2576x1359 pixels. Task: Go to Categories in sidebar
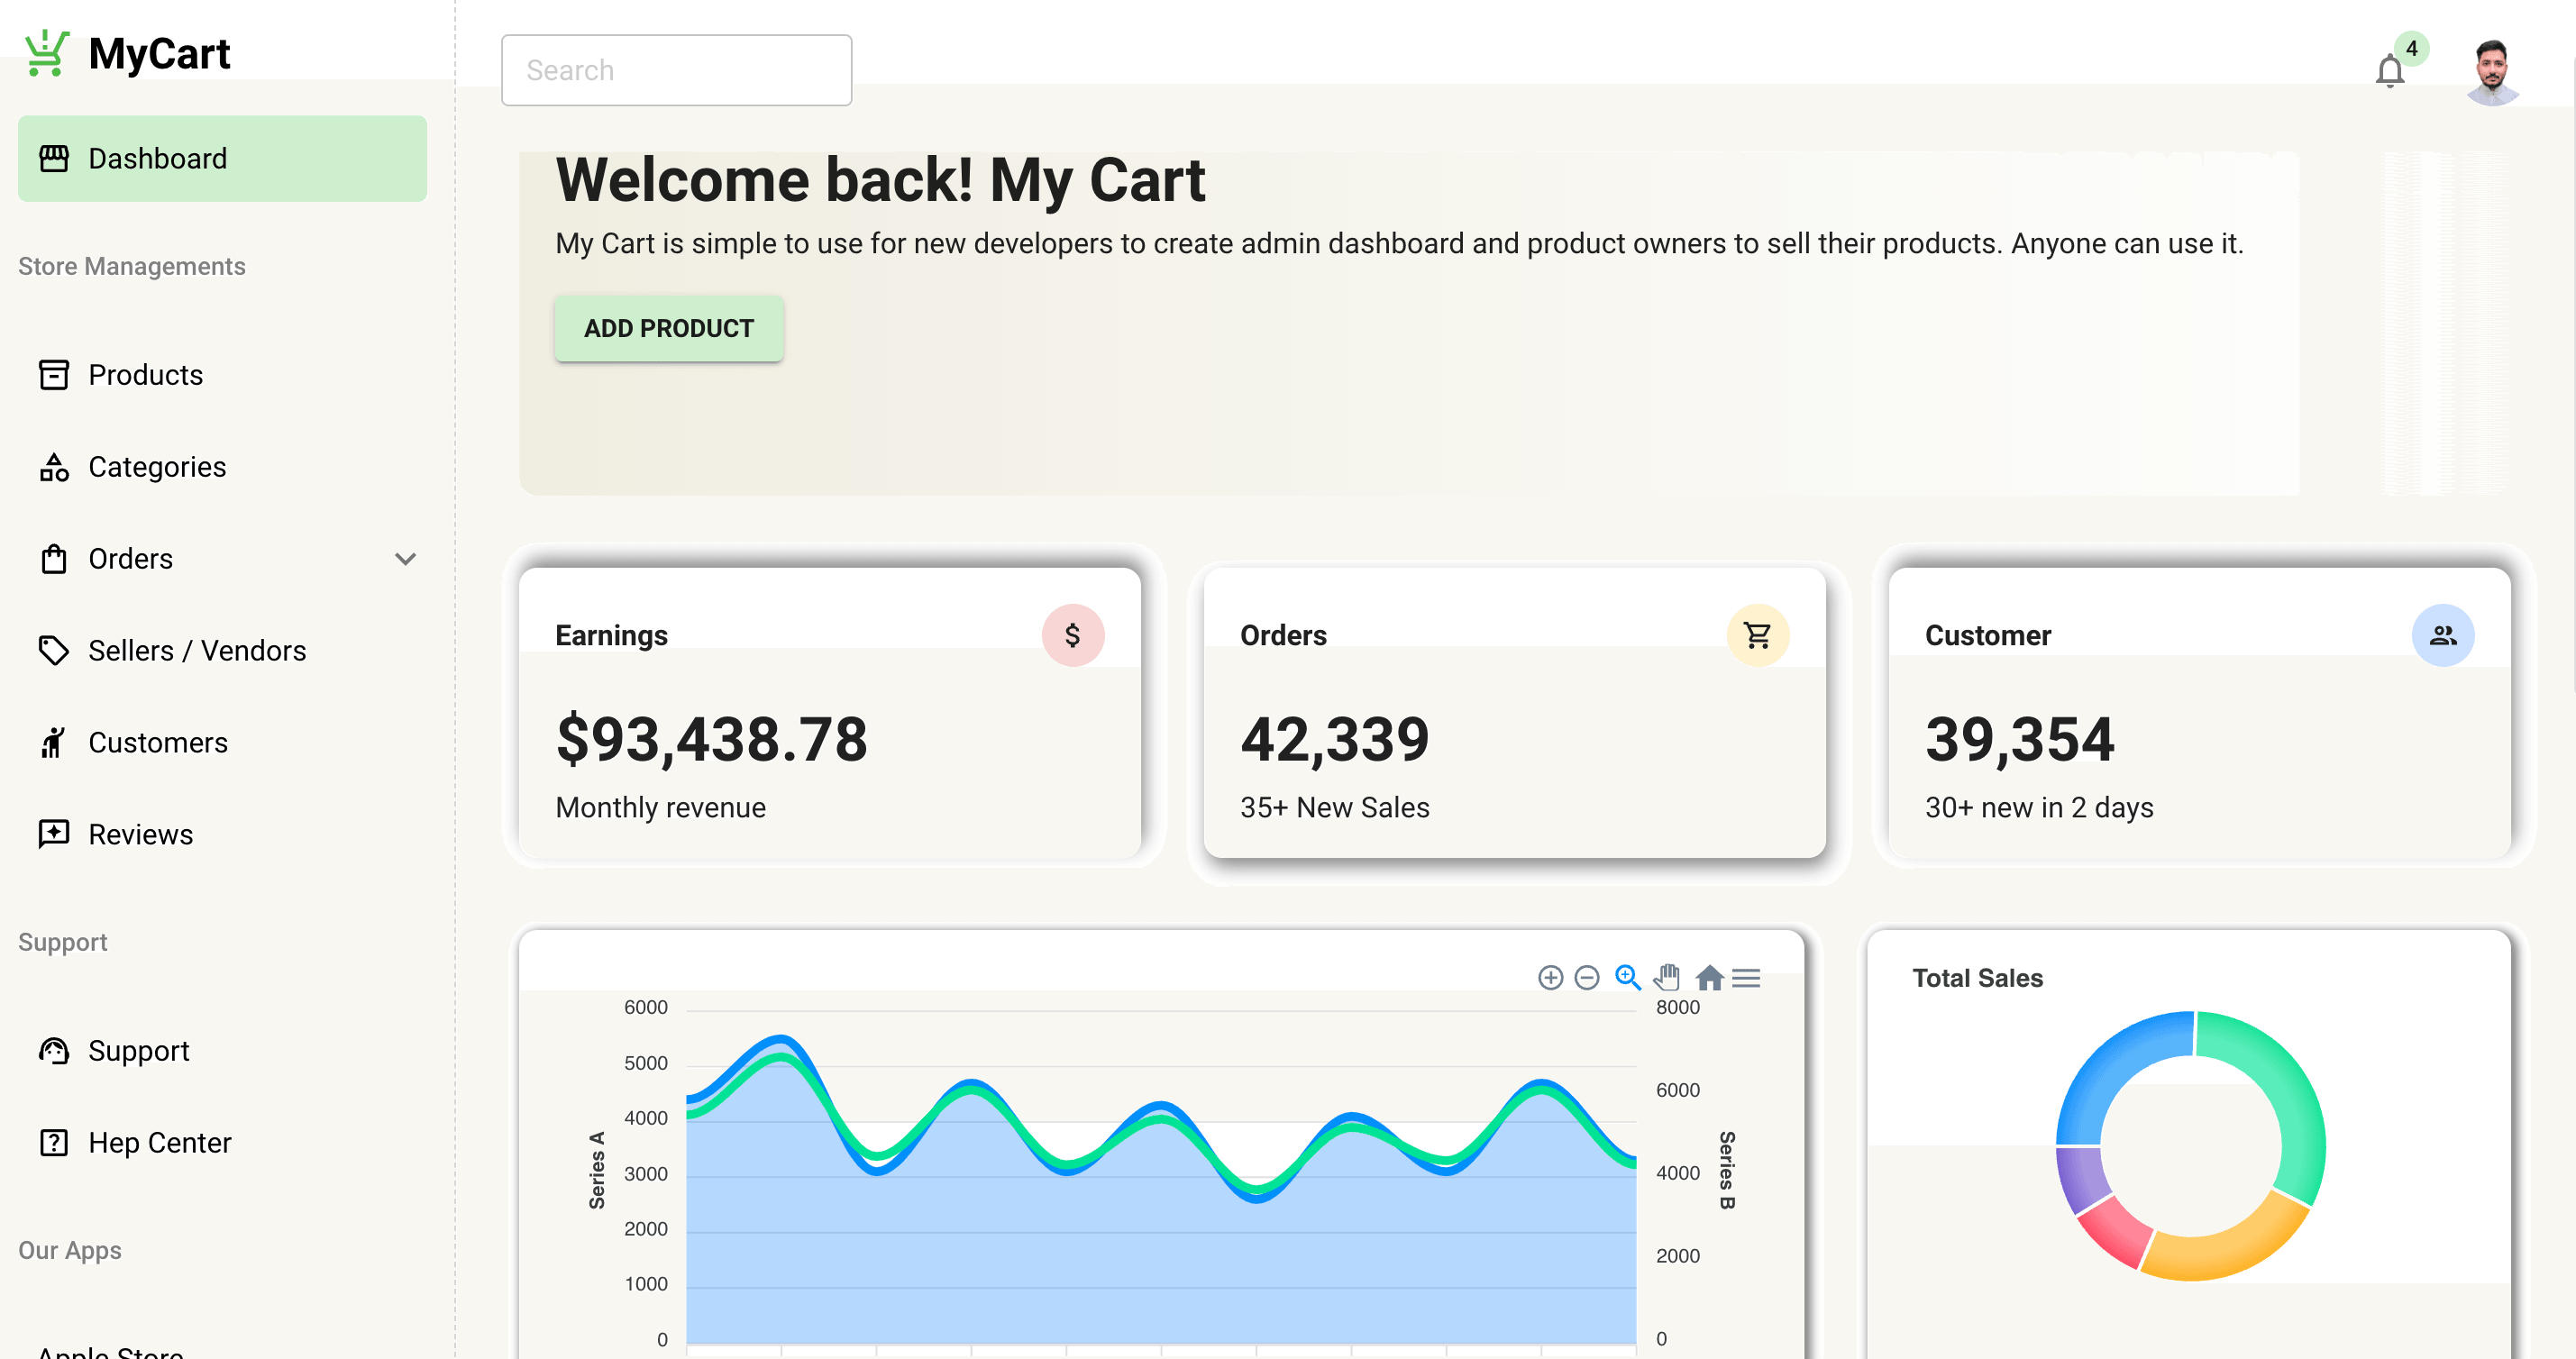pyautogui.click(x=157, y=467)
